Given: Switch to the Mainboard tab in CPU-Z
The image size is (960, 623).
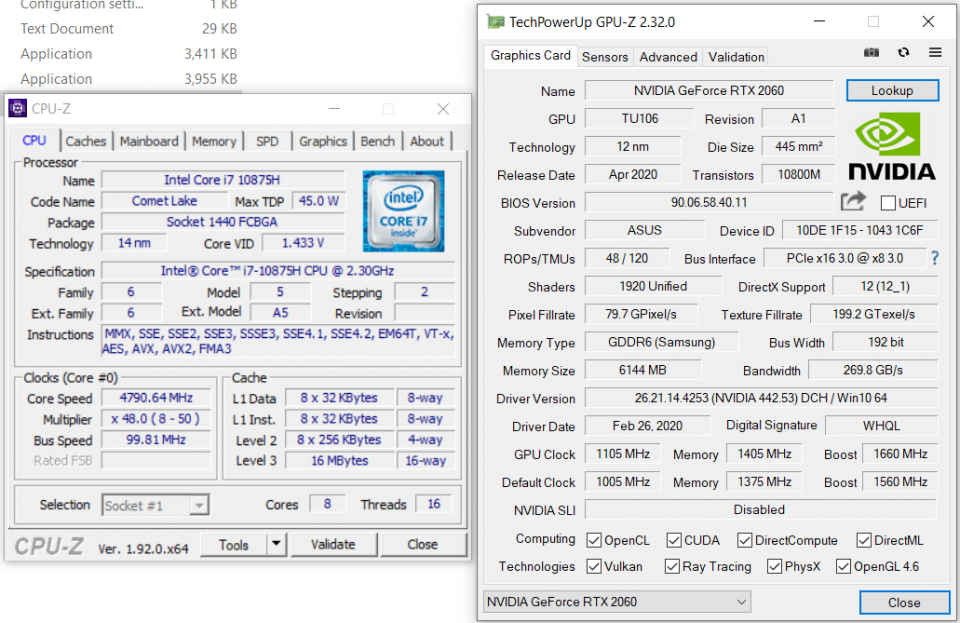Looking at the screenshot, I should [x=149, y=141].
